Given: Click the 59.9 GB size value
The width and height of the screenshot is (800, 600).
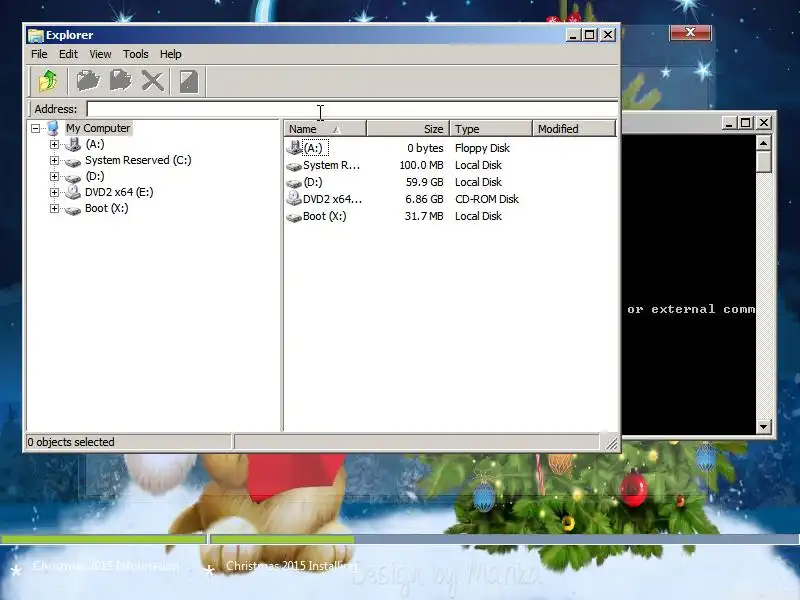Looking at the screenshot, I should (x=424, y=182).
